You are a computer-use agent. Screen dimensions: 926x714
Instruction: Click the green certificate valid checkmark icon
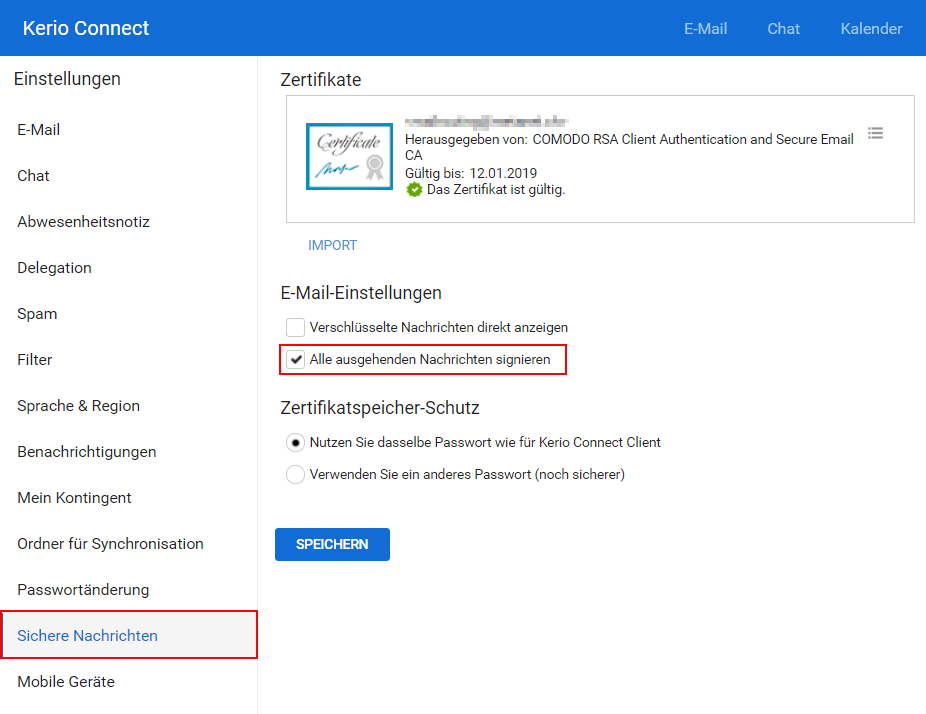pyautogui.click(x=414, y=190)
